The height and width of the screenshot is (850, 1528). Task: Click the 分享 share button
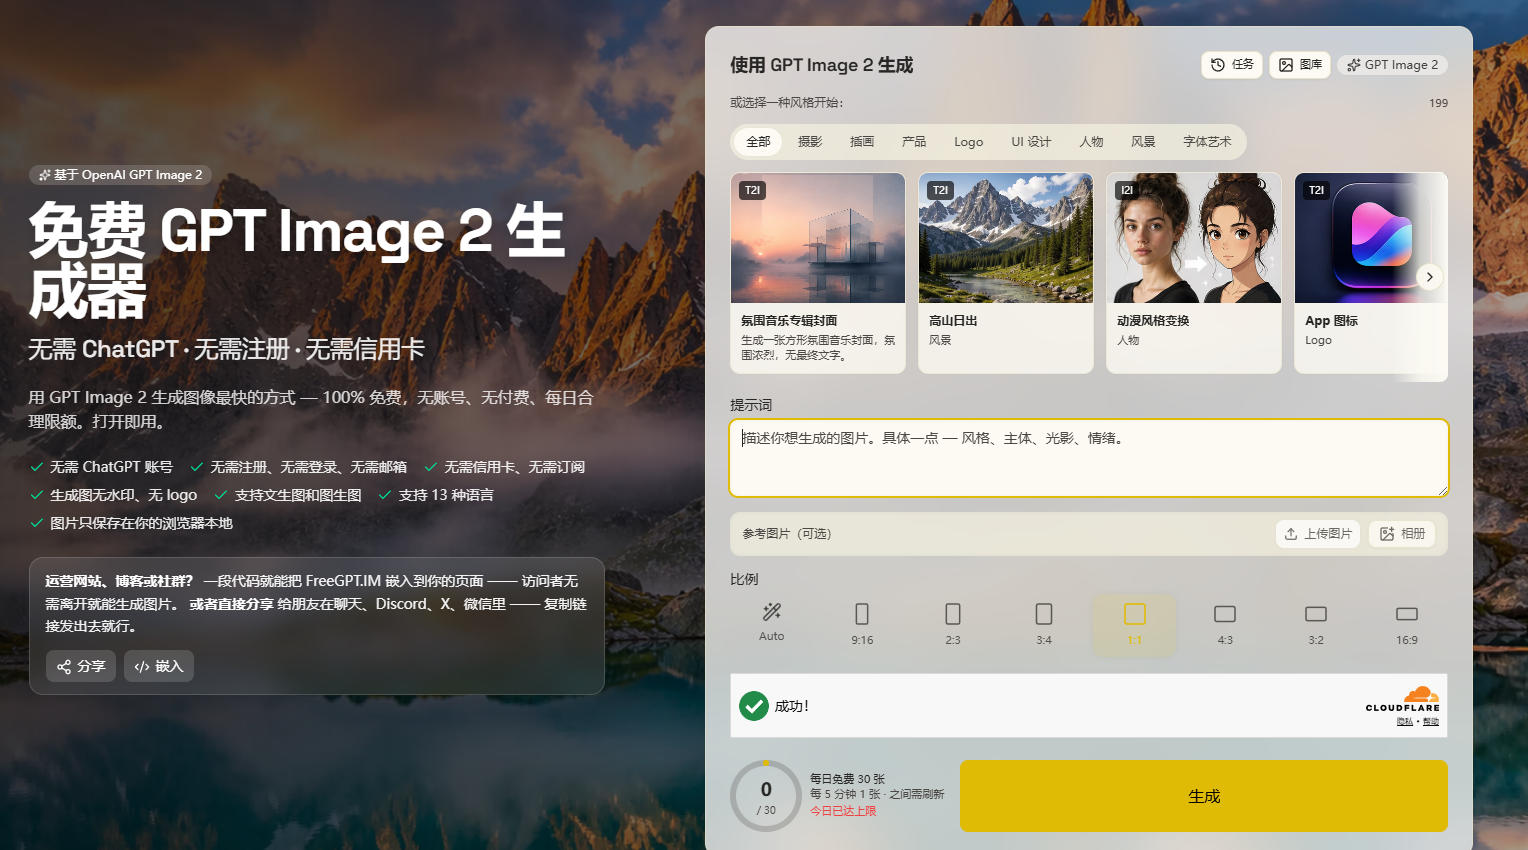81,666
